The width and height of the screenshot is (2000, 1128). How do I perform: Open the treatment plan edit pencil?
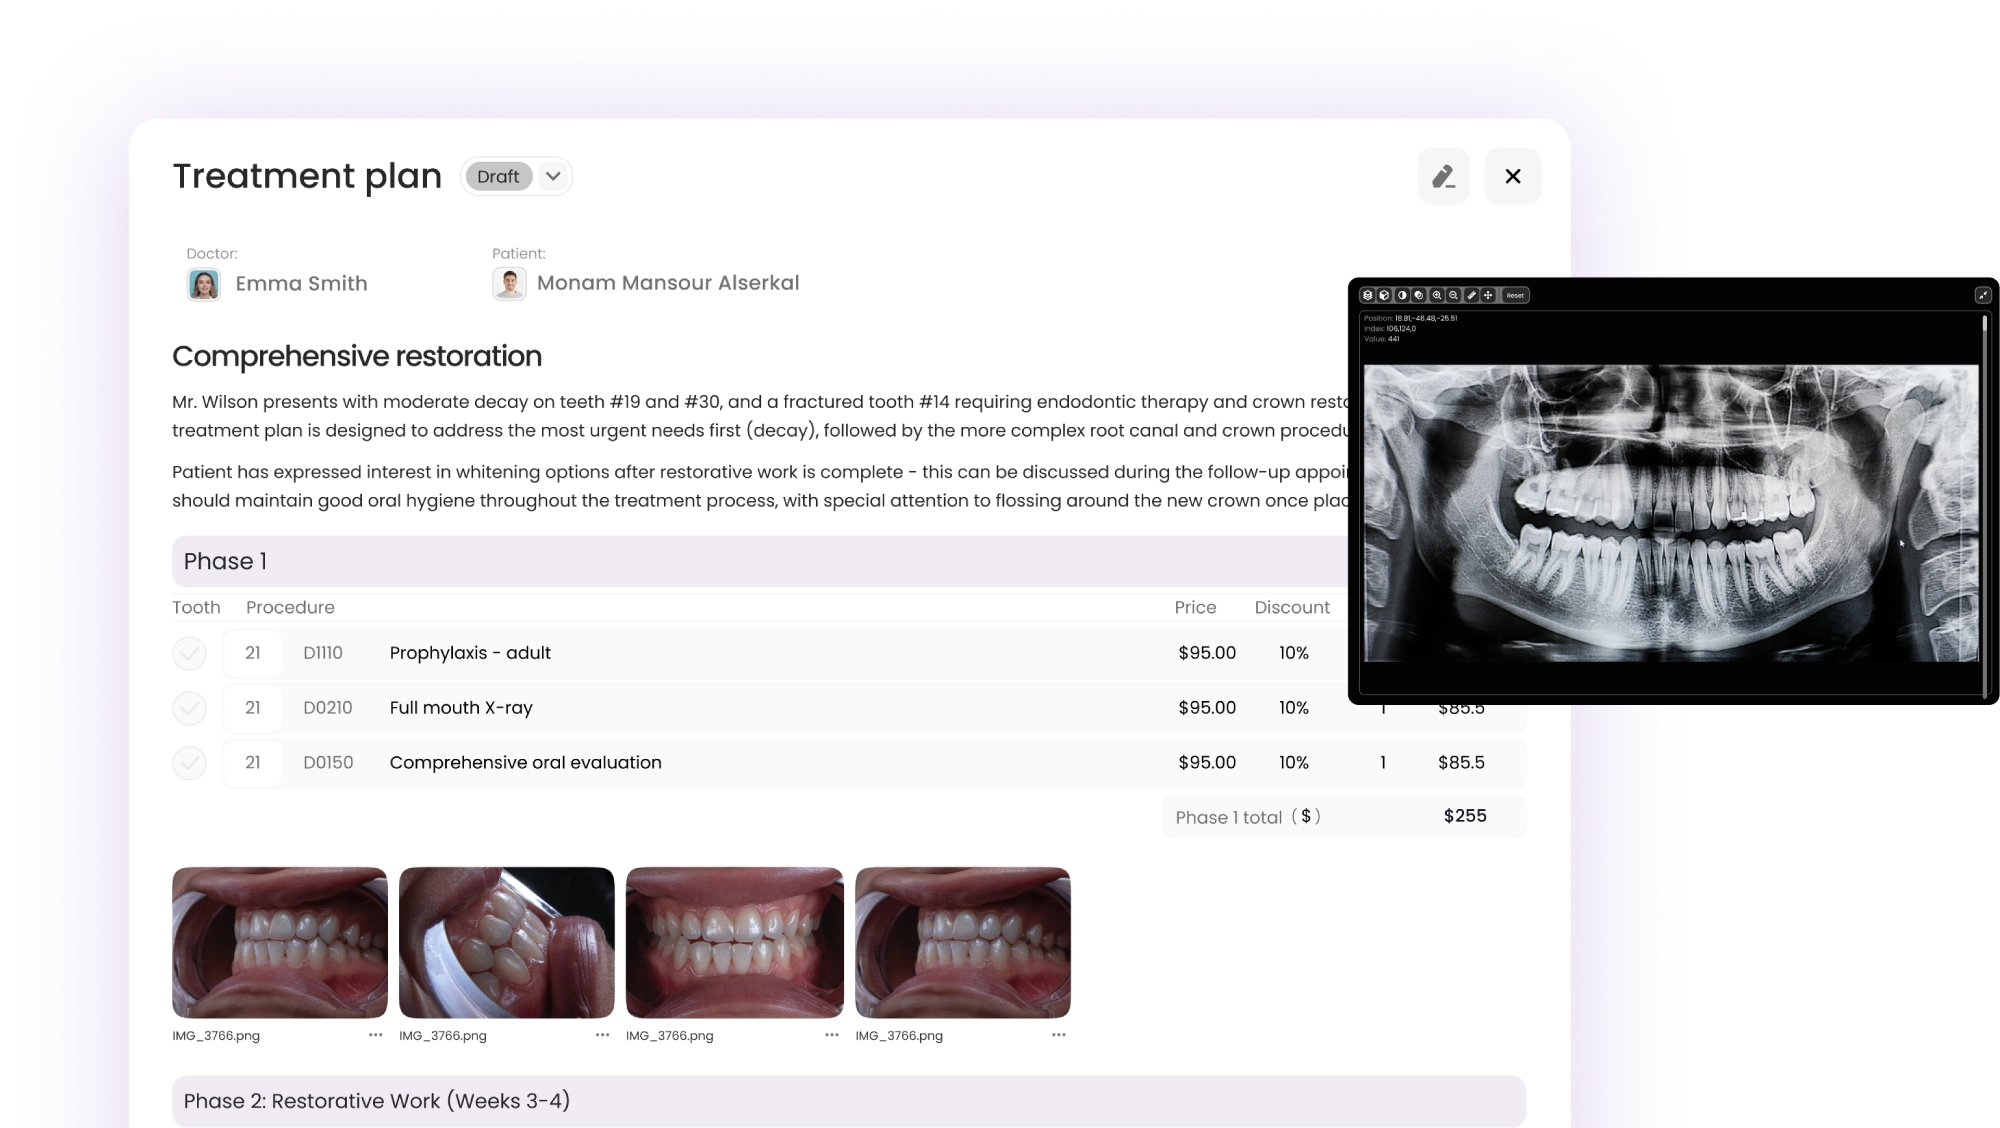point(1443,176)
